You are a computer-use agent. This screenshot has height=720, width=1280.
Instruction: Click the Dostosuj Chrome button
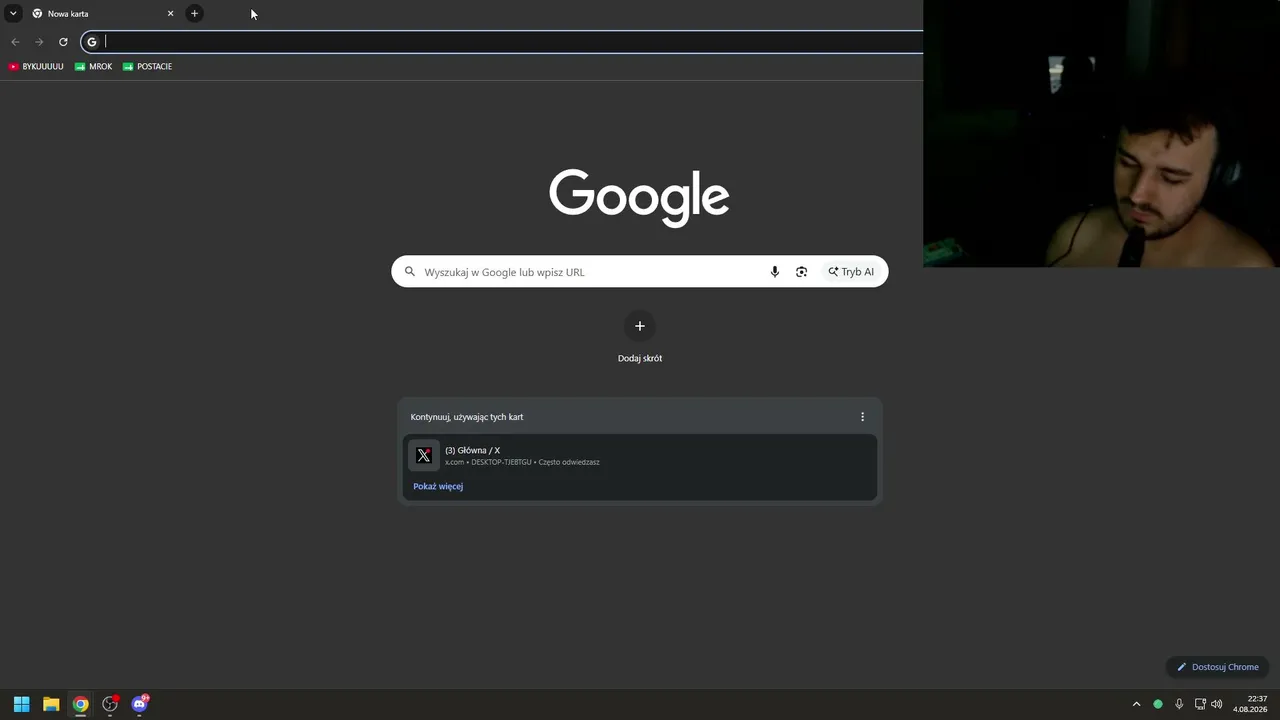[1217, 667]
